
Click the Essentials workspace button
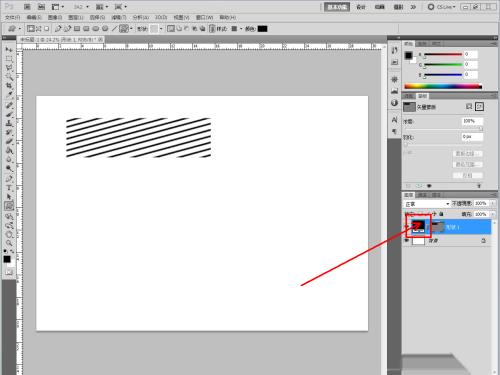click(x=337, y=7)
